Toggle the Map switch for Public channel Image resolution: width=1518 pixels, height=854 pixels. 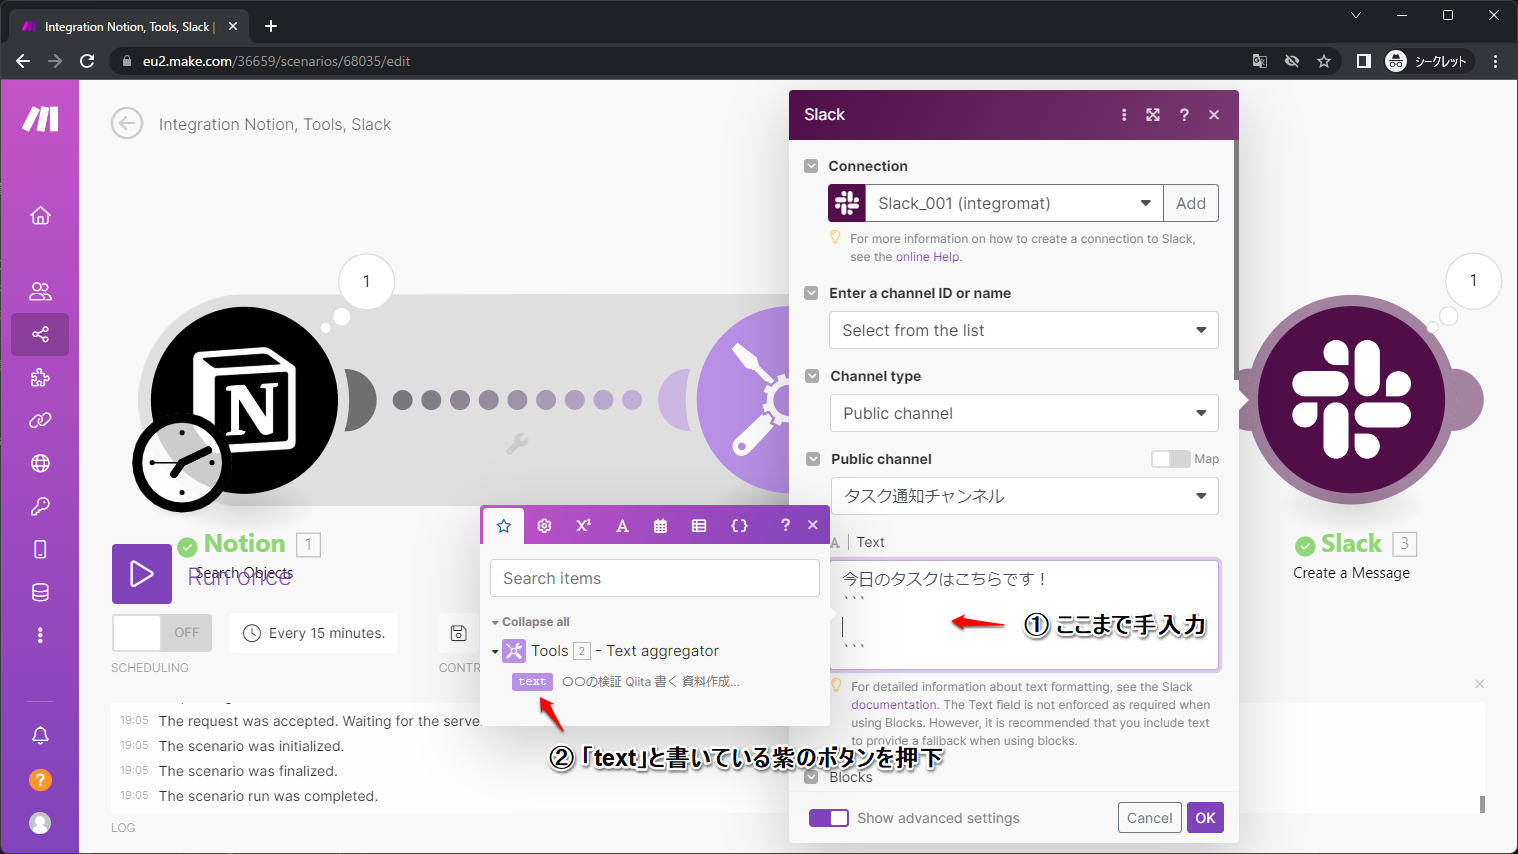click(x=1170, y=459)
